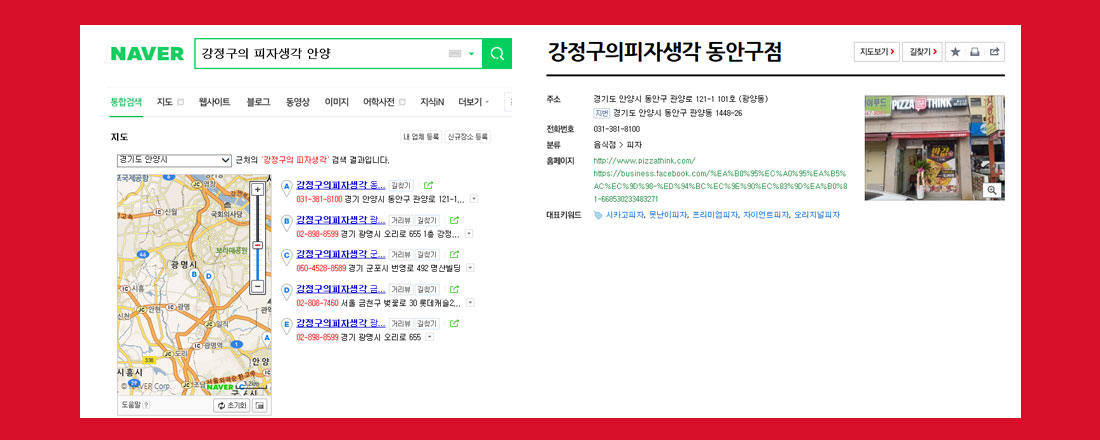Click 시카고피자 keyword link
This screenshot has width=1100, height=440.
coord(624,215)
